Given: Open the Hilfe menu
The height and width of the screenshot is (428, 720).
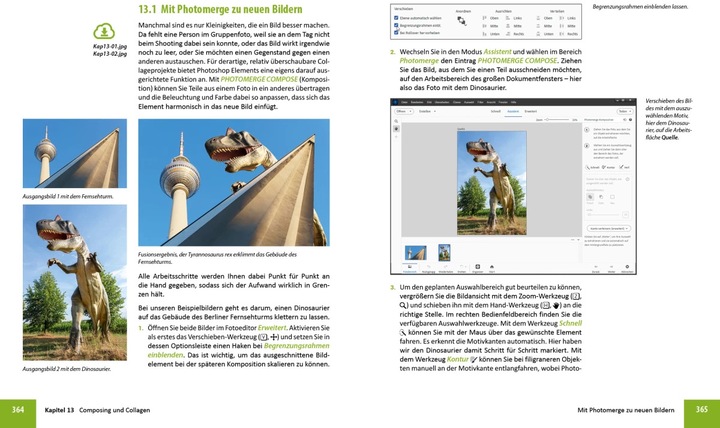Looking at the screenshot, I should (x=513, y=102).
